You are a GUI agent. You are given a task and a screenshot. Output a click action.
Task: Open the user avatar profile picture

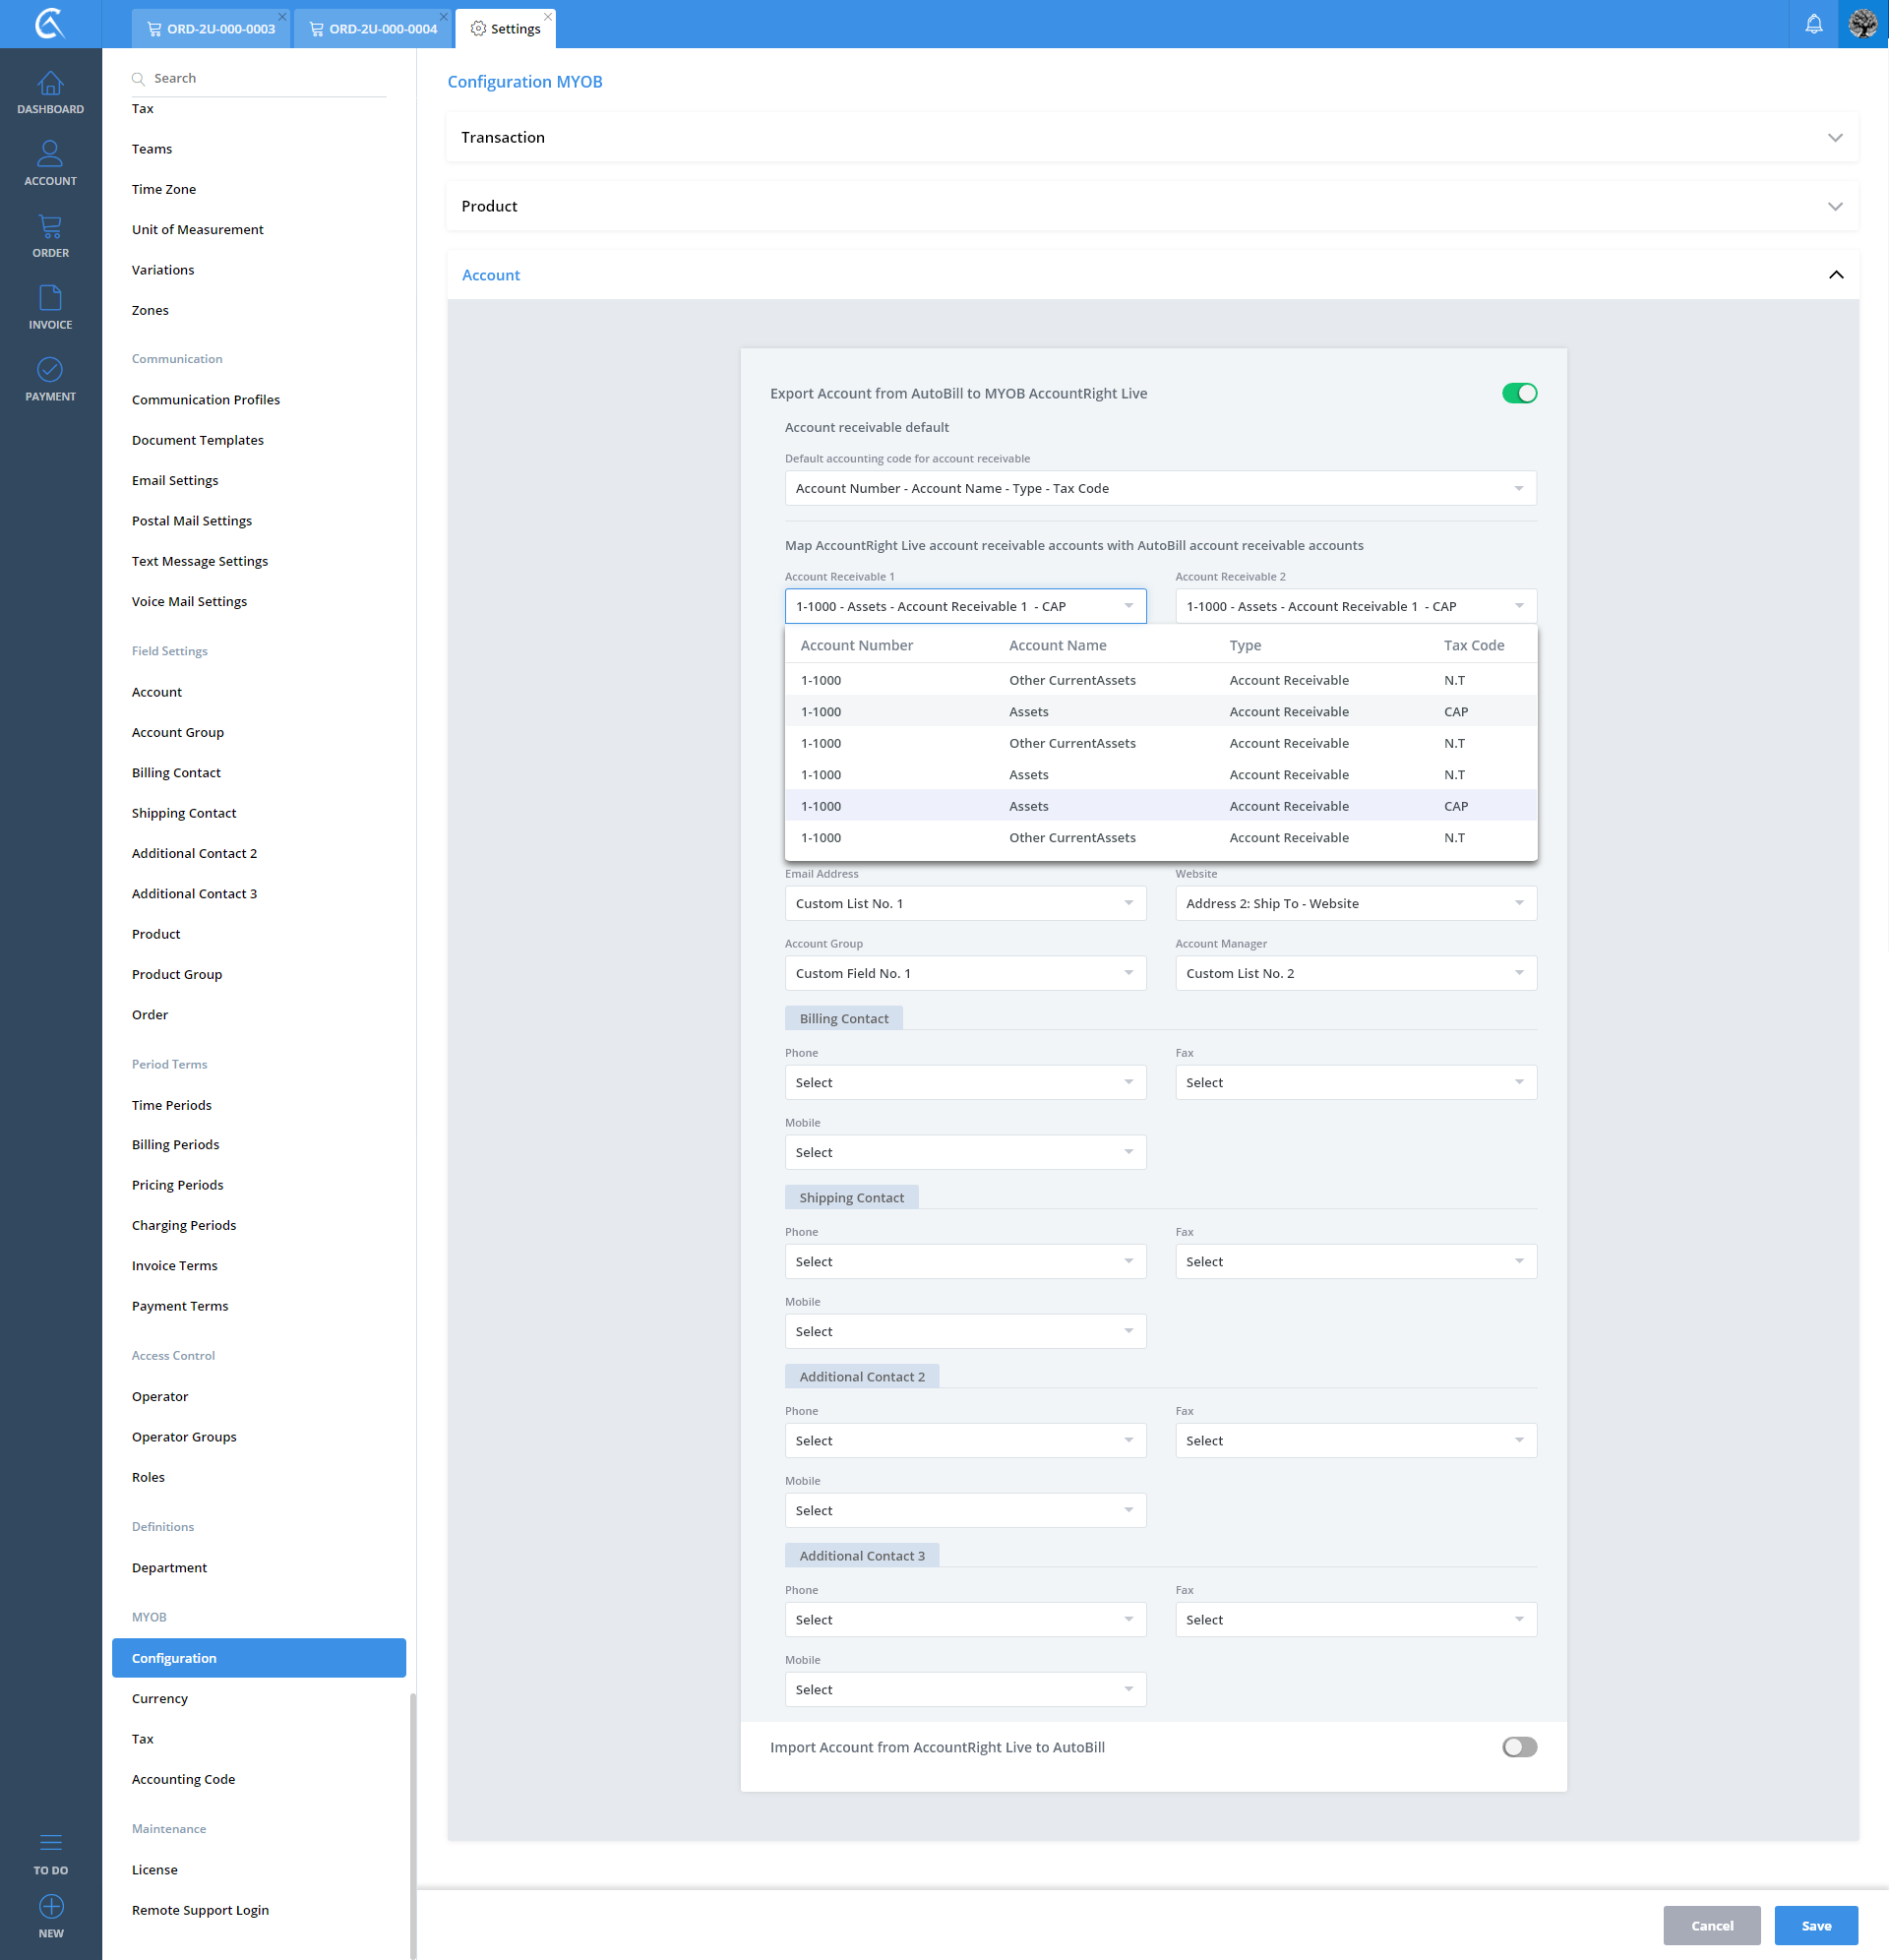point(1862,24)
